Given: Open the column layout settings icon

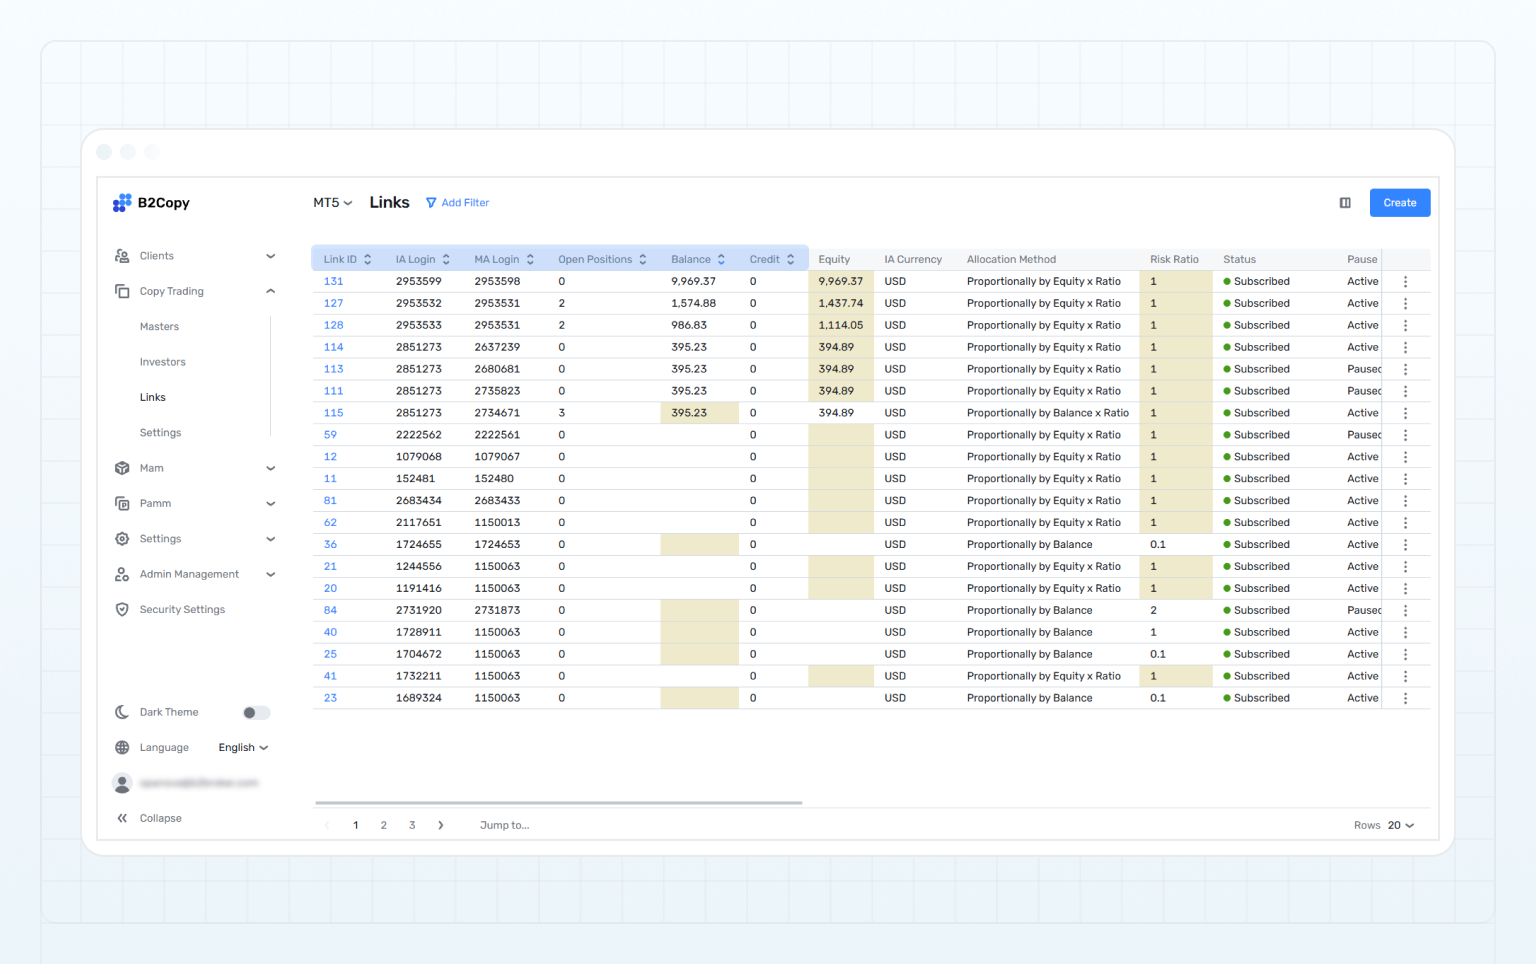Looking at the screenshot, I should click(x=1345, y=203).
